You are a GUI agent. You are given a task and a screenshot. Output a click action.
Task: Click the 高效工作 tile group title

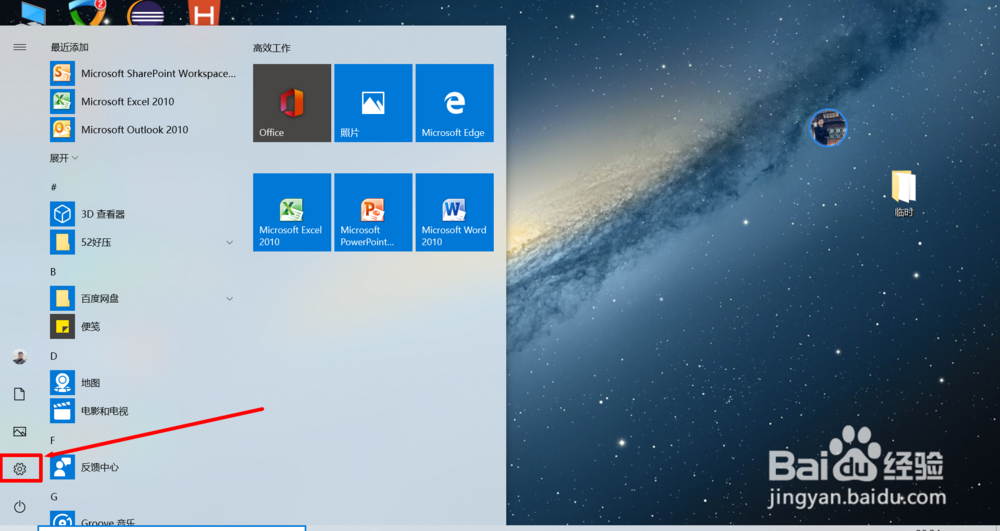(271, 48)
